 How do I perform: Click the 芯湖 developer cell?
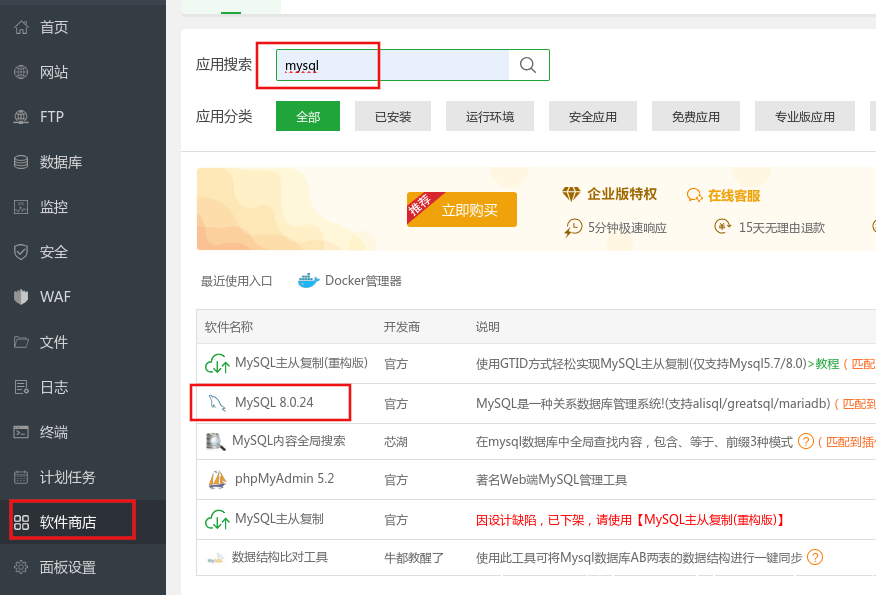click(x=396, y=442)
